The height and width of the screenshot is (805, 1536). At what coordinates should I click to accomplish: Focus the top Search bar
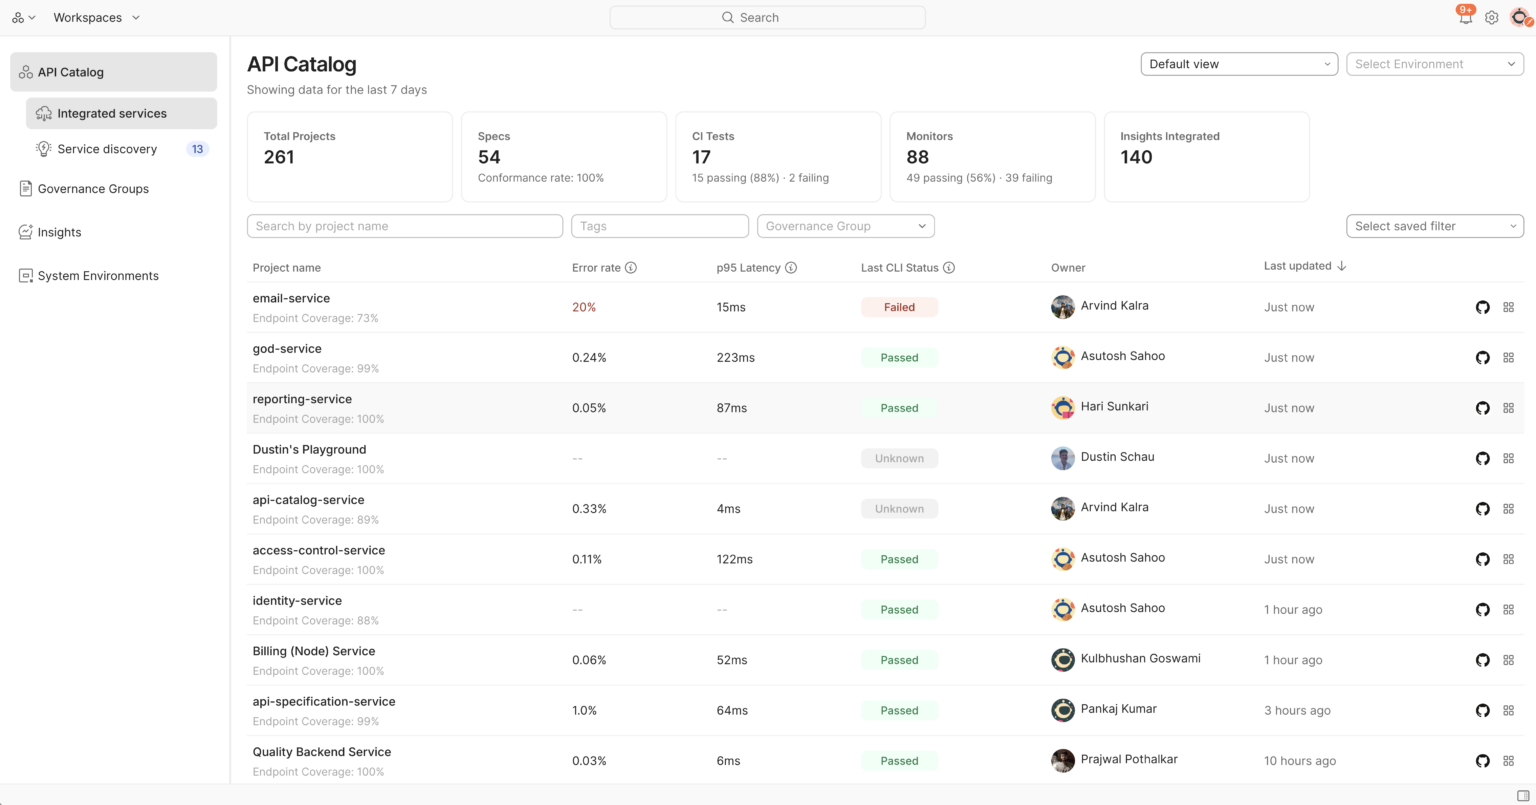[x=767, y=17]
